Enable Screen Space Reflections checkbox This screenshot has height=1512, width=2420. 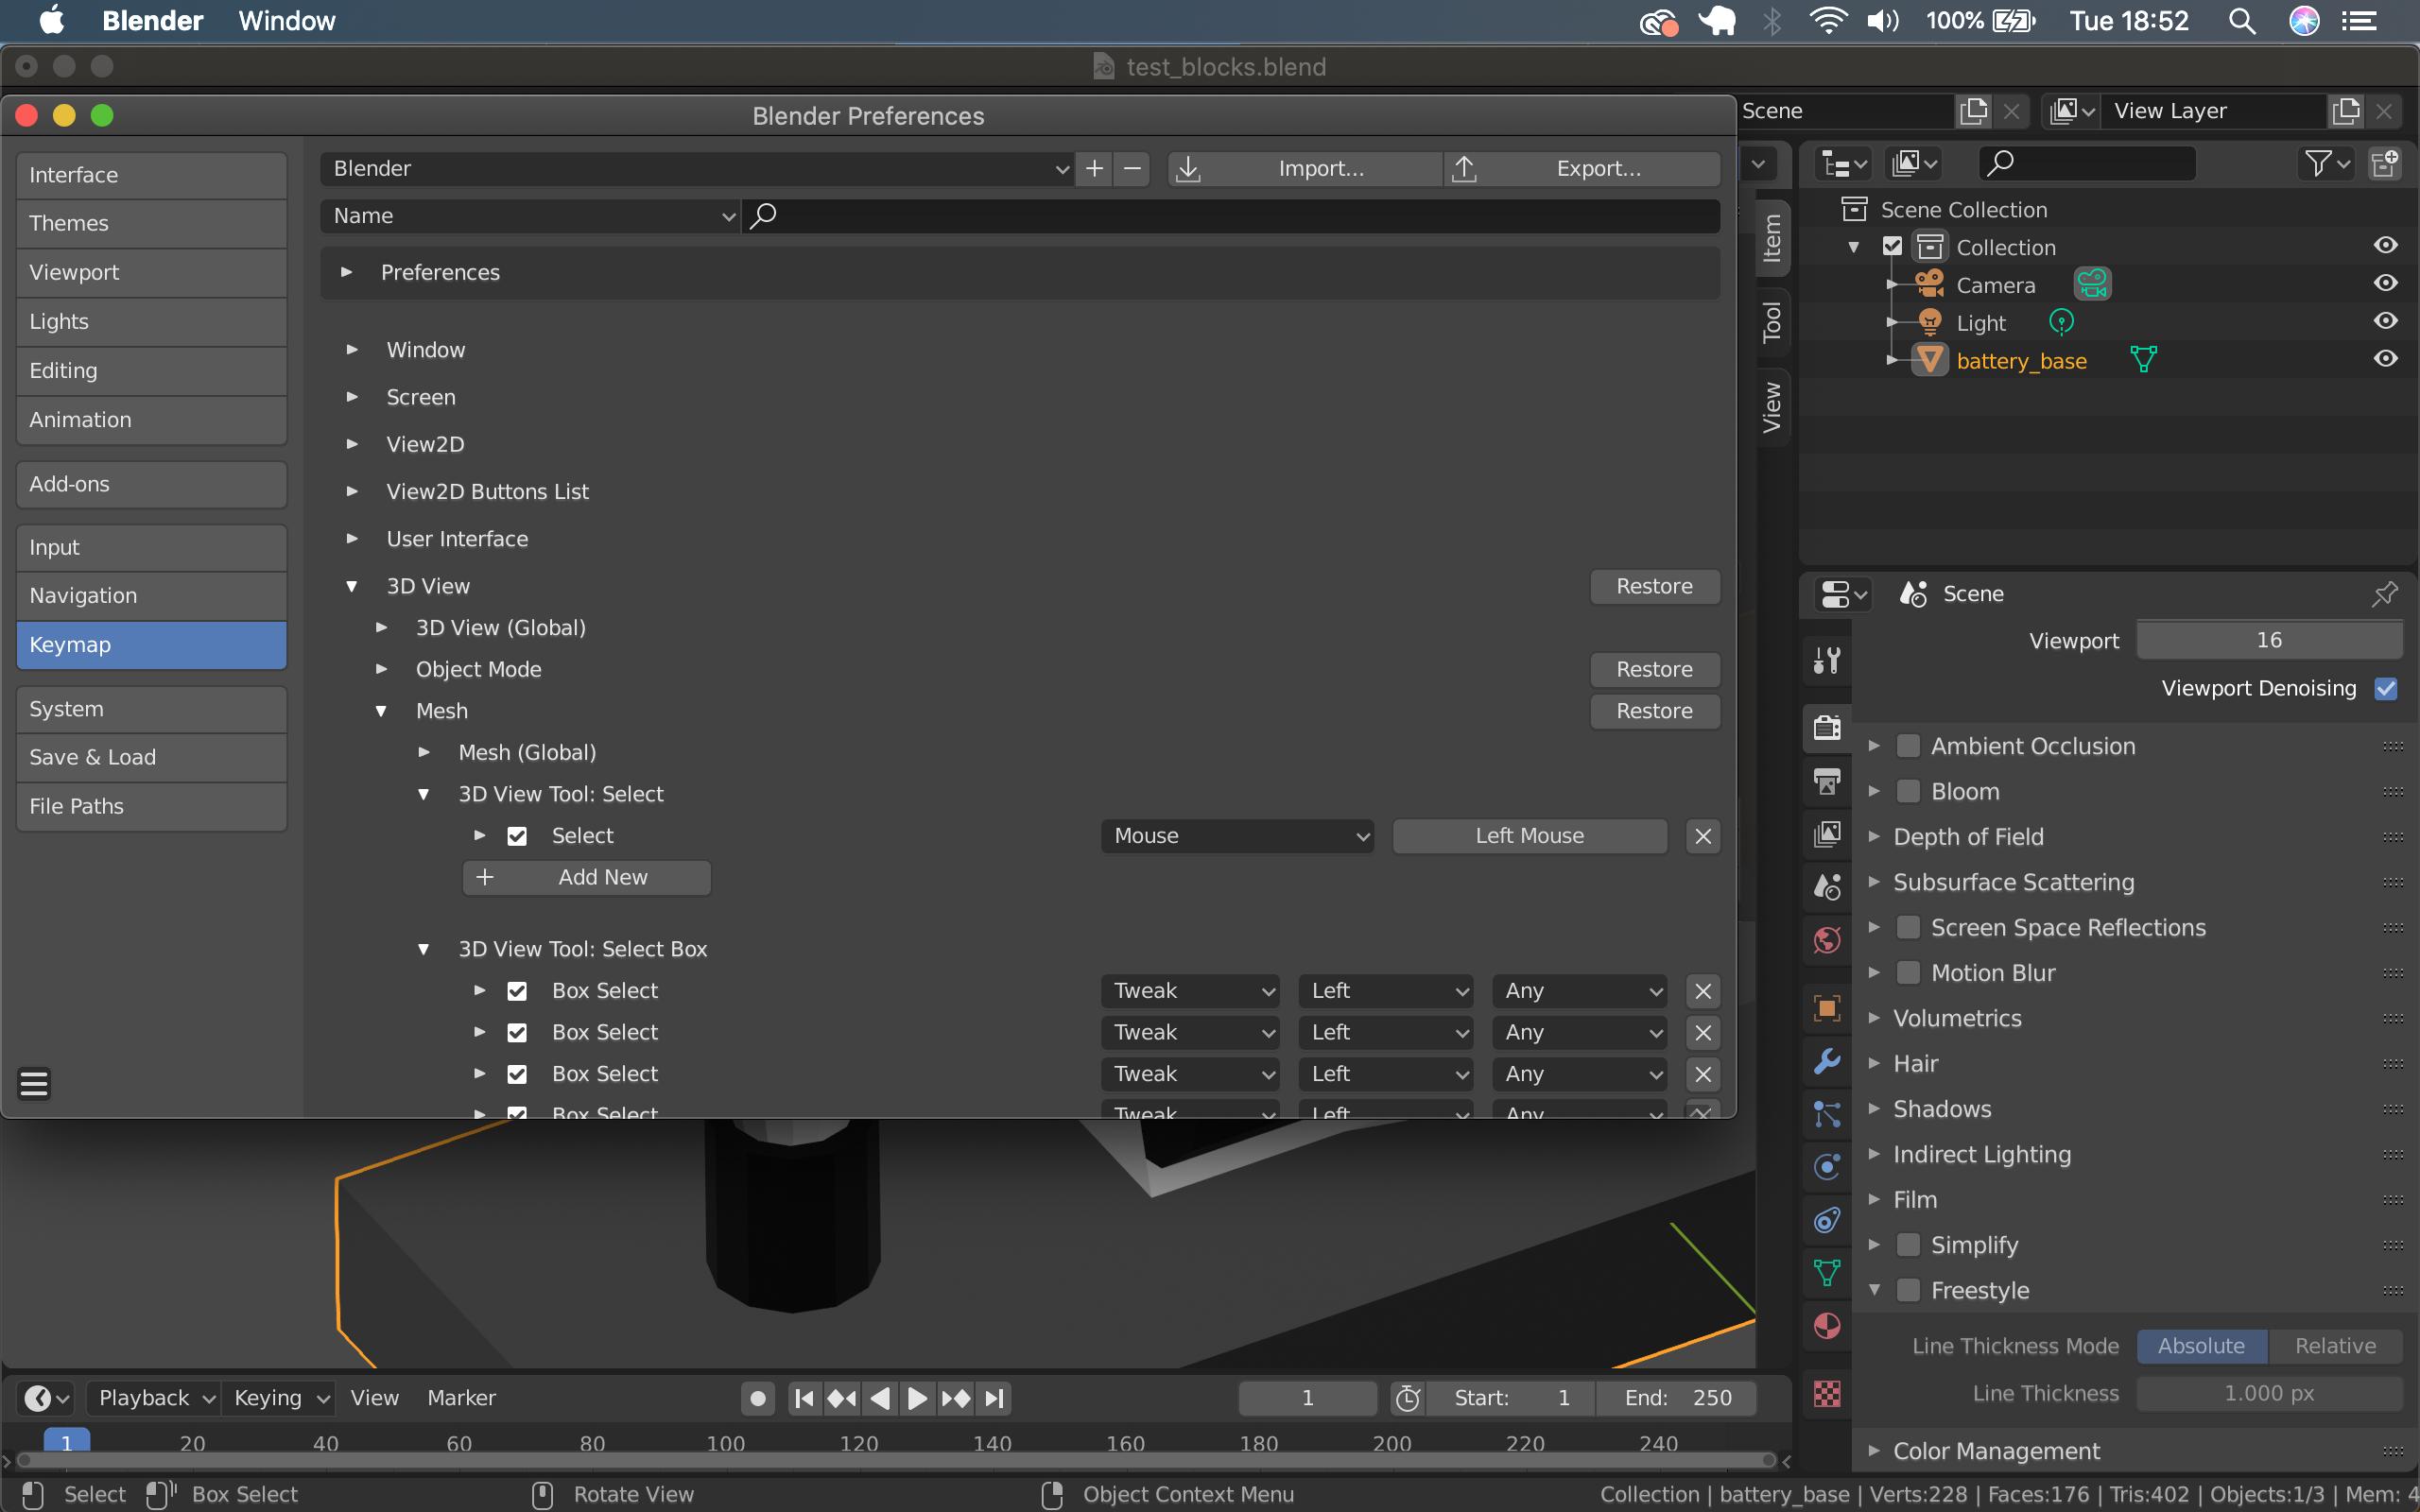(x=1909, y=927)
